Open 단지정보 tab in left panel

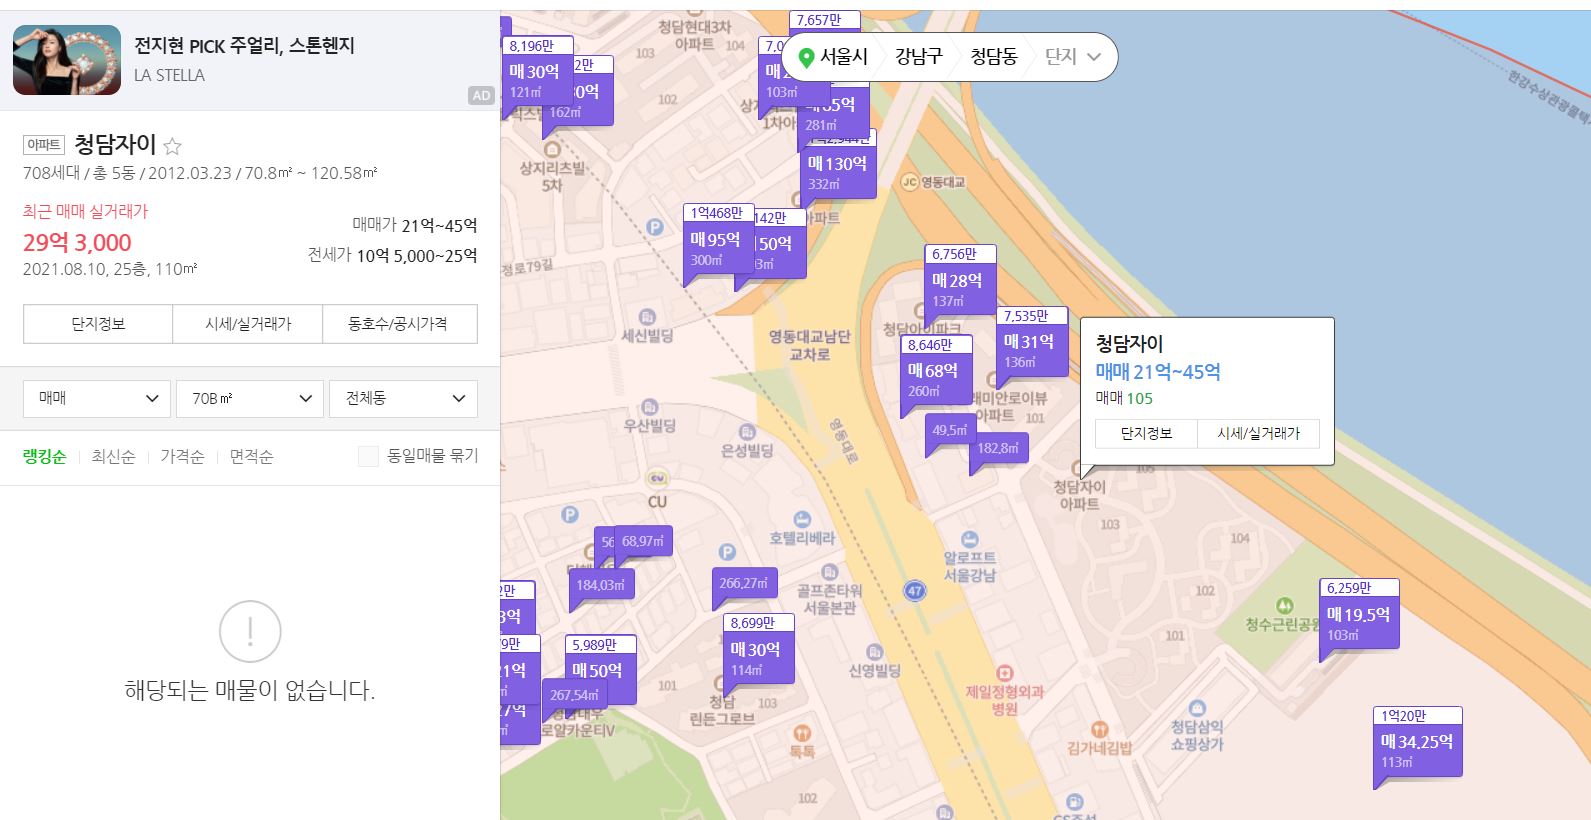pos(98,324)
